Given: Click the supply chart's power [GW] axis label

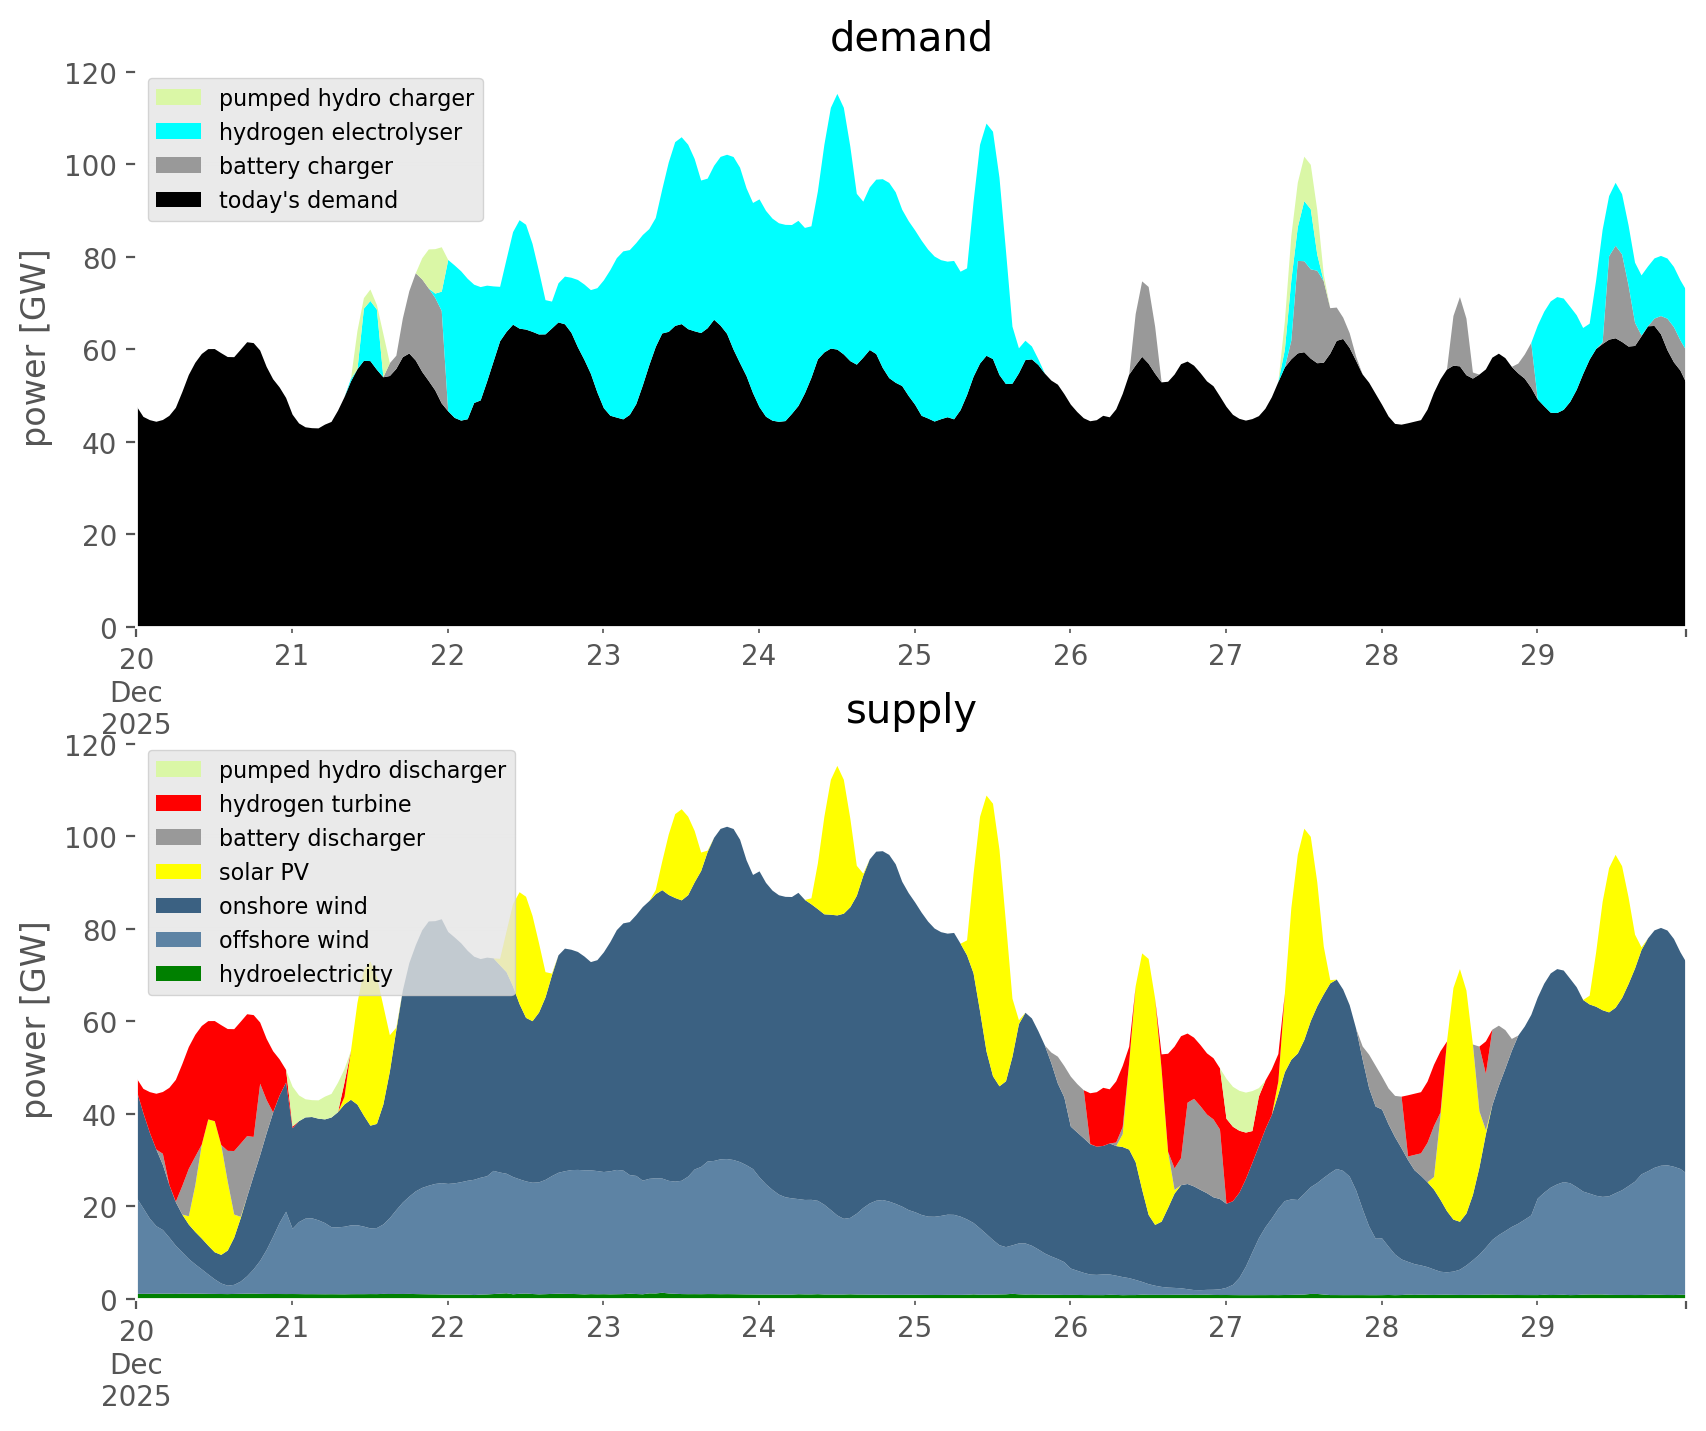Looking at the screenshot, I should pyautogui.click(x=35, y=1020).
